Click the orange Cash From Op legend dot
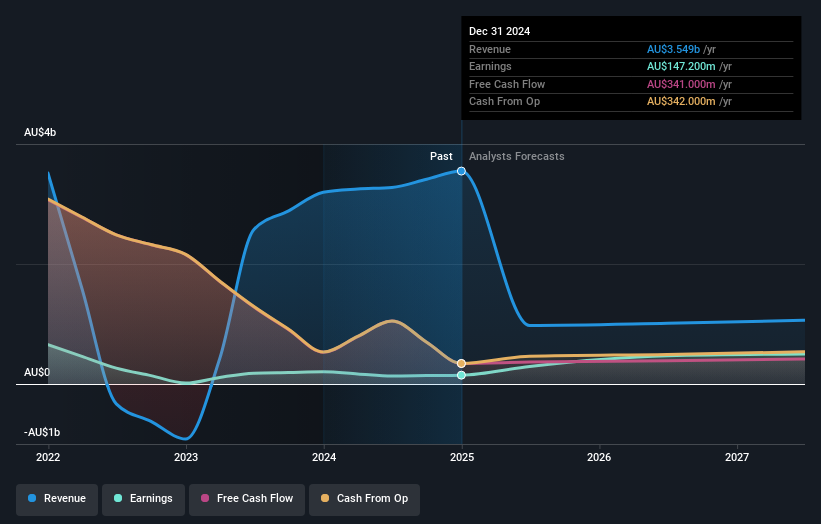Image resolution: width=821 pixels, height=524 pixels. (325, 498)
